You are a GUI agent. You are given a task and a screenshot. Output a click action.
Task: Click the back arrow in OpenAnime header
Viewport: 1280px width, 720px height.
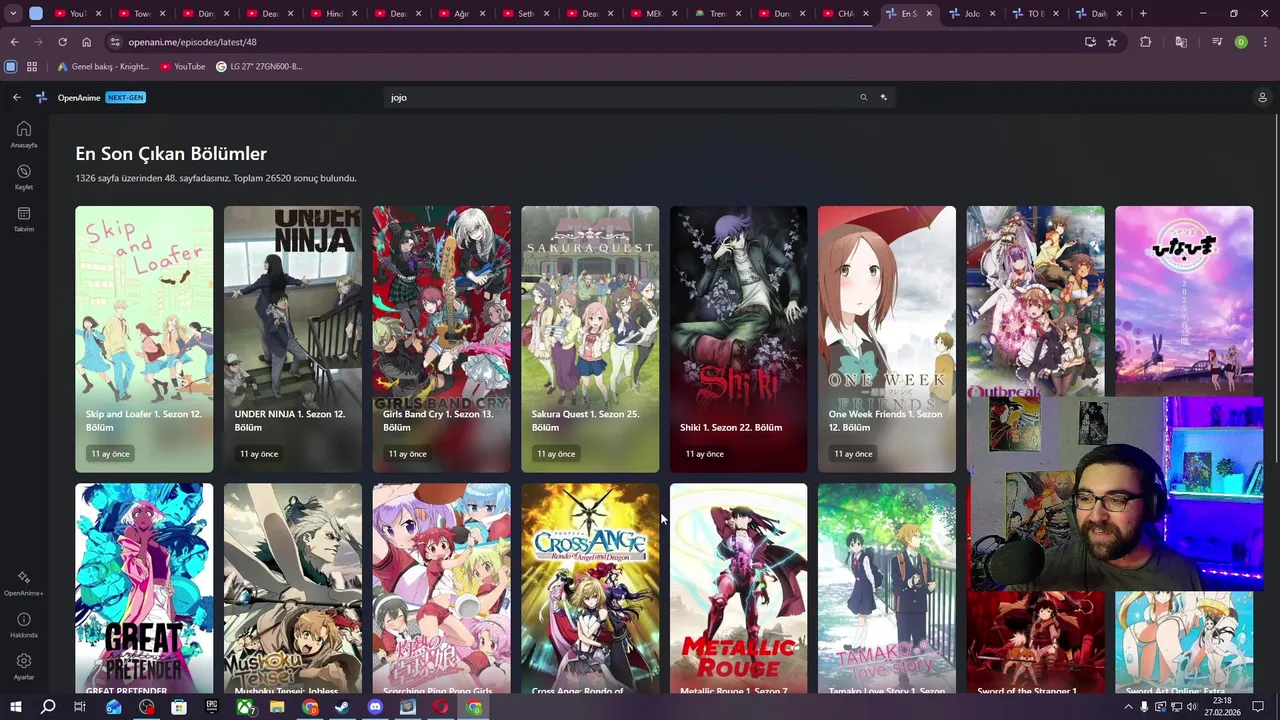(x=17, y=97)
